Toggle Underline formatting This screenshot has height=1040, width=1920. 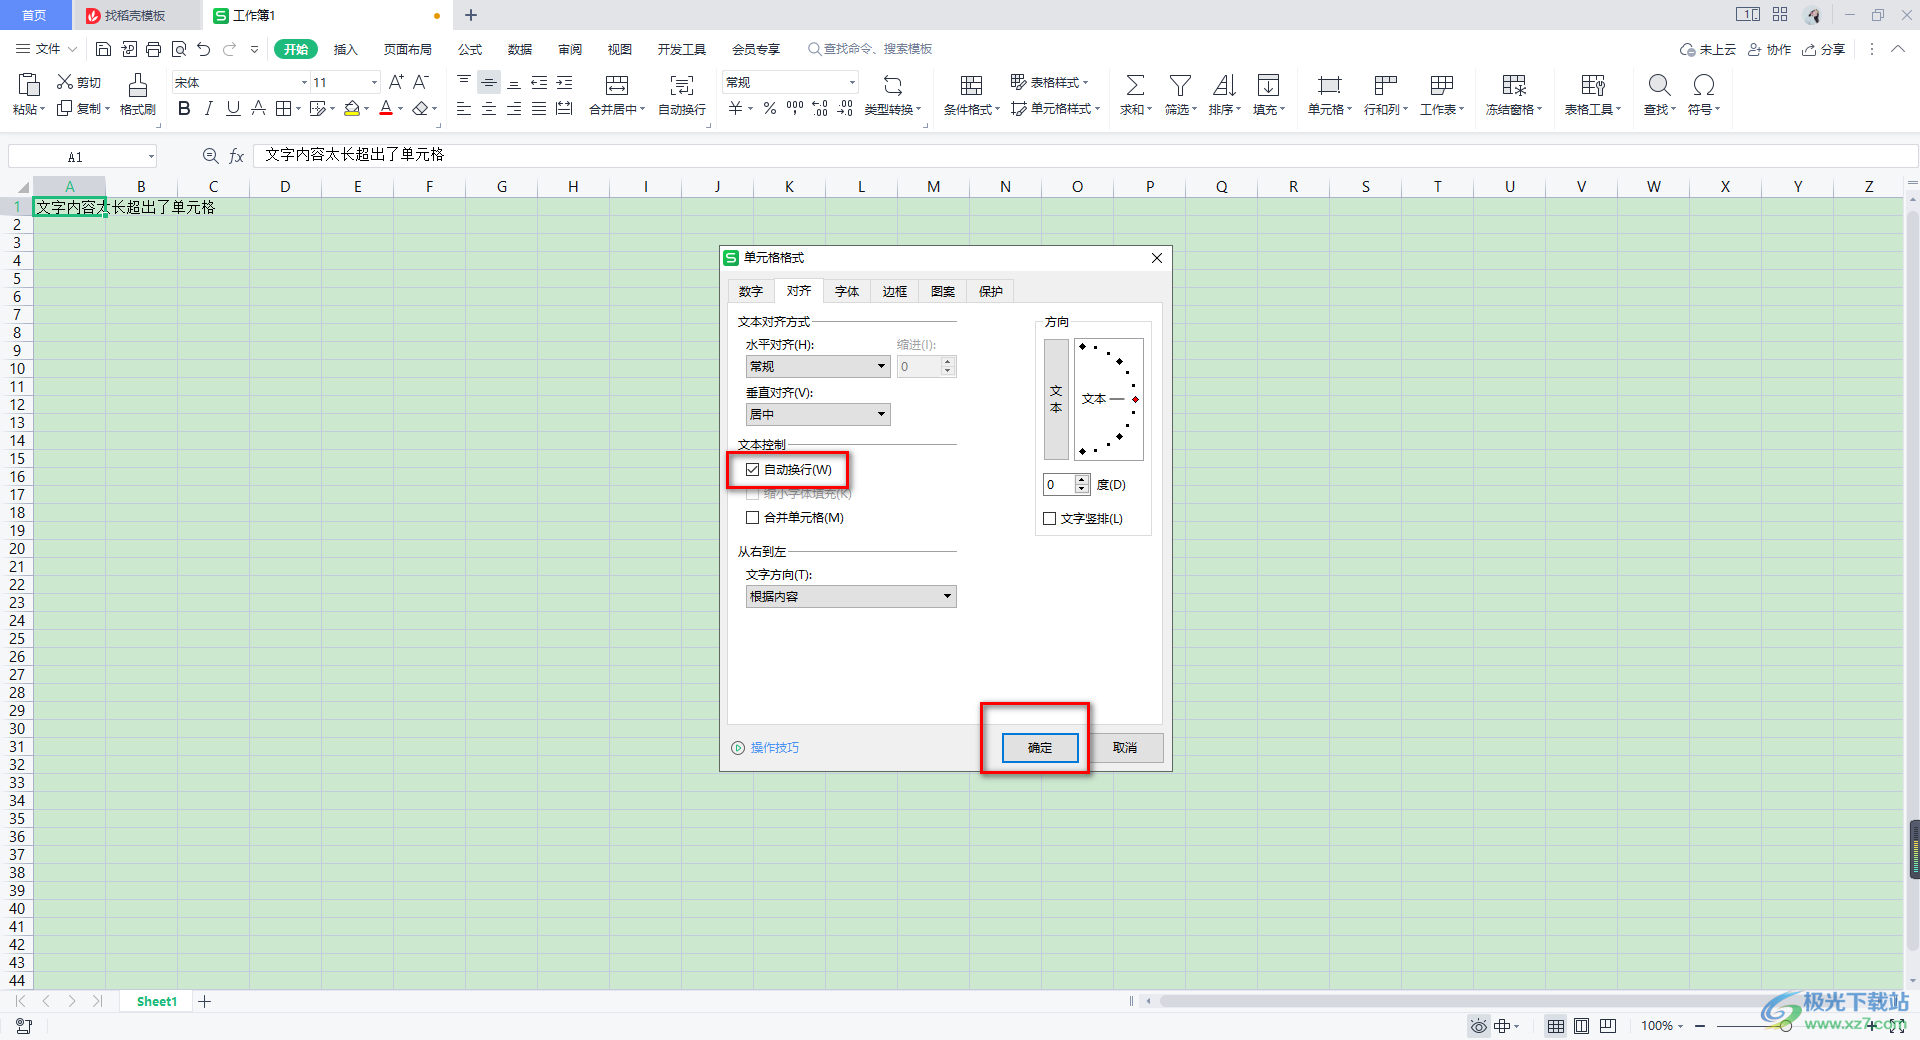point(233,108)
